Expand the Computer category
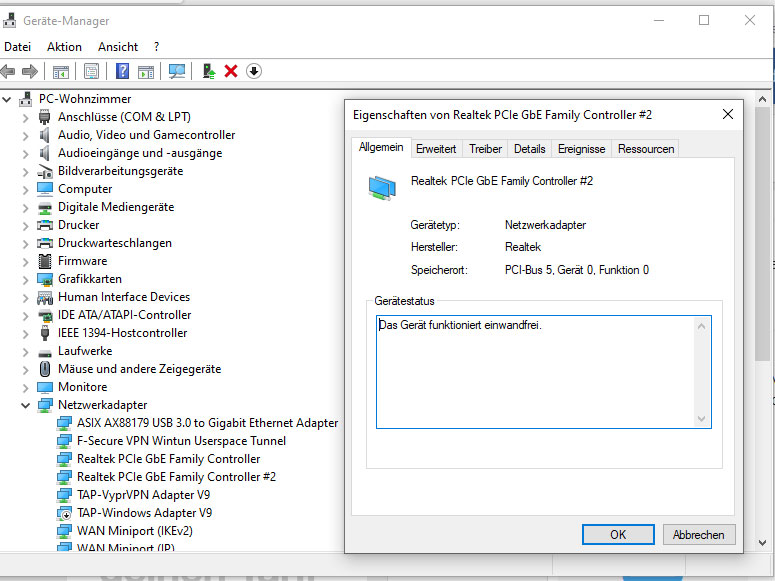Screen dimensions: 775x581 click(25, 189)
